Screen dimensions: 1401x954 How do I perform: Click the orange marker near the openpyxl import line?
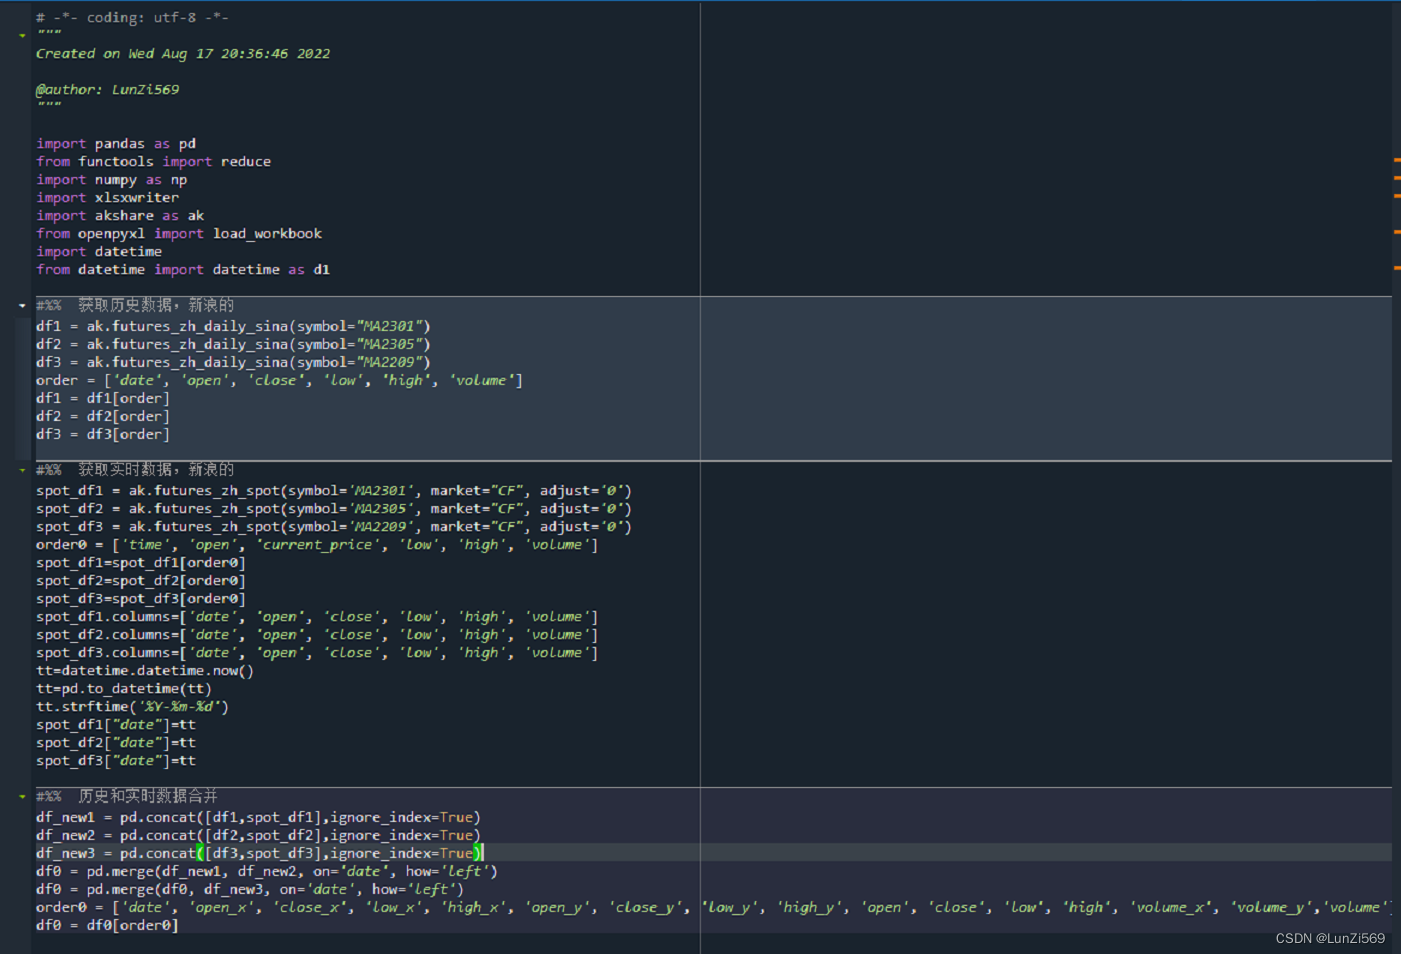click(1394, 233)
